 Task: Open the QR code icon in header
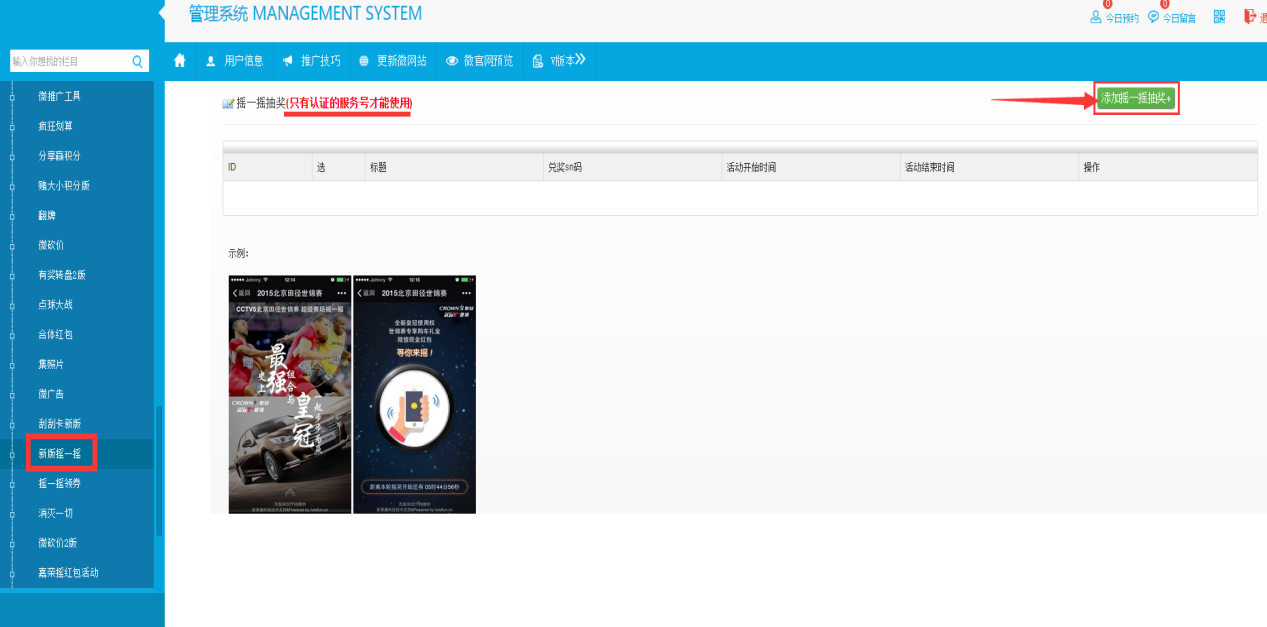[1219, 17]
